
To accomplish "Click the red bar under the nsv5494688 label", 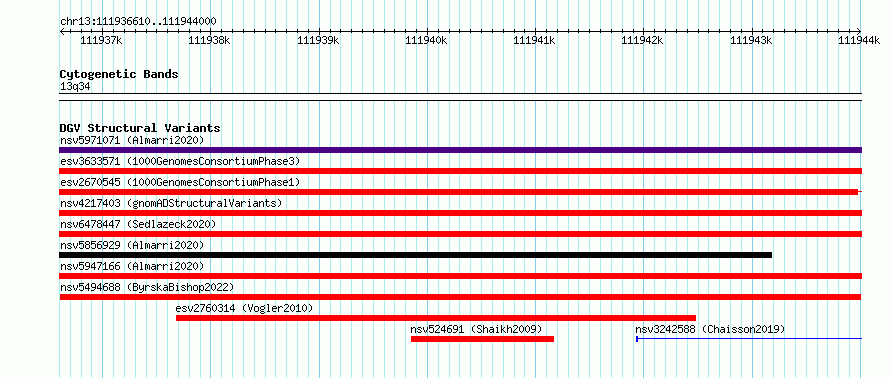I will 460,297.
